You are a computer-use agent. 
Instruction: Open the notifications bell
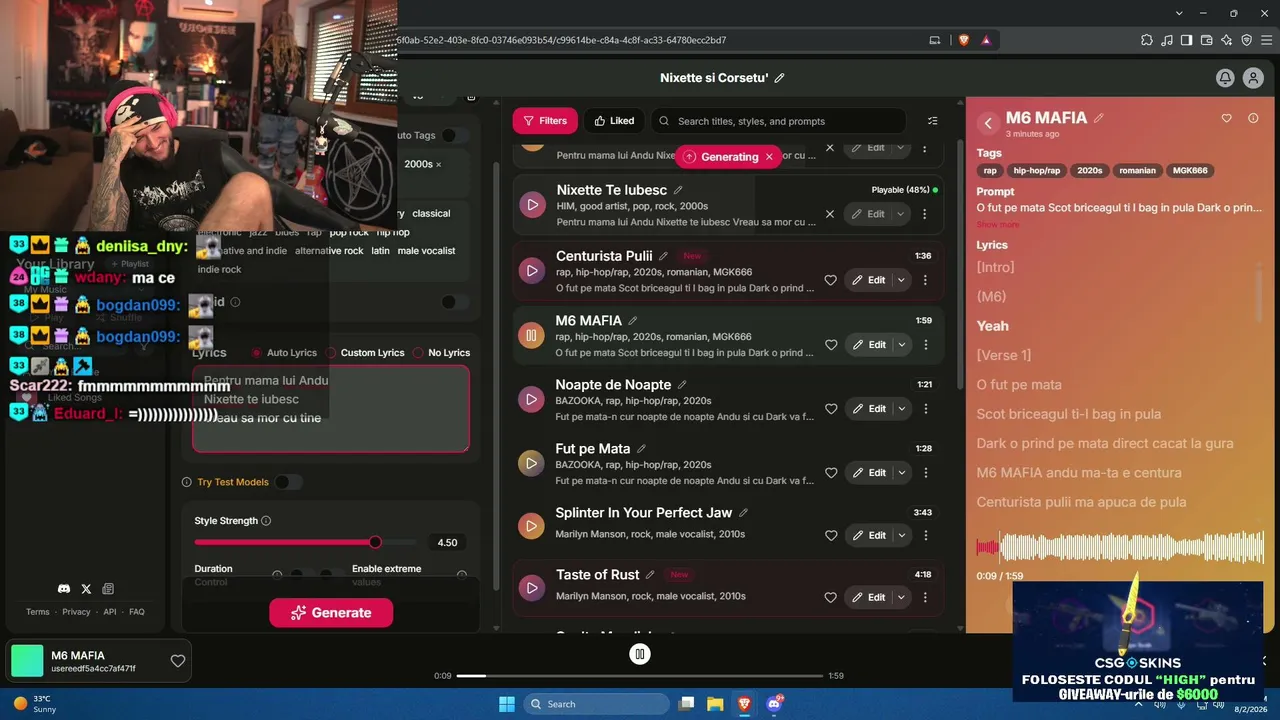coord(1225,78)
